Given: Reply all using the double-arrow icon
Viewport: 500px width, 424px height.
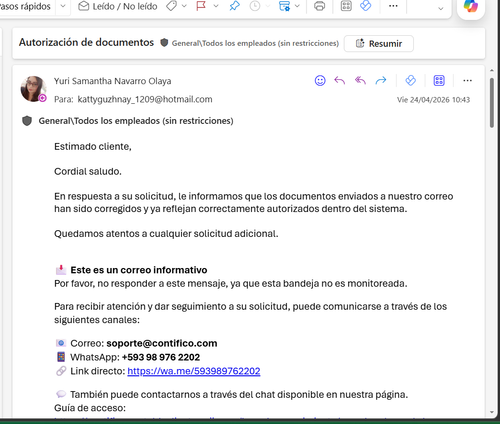Looking at the screenshot, I should point(360,81).
